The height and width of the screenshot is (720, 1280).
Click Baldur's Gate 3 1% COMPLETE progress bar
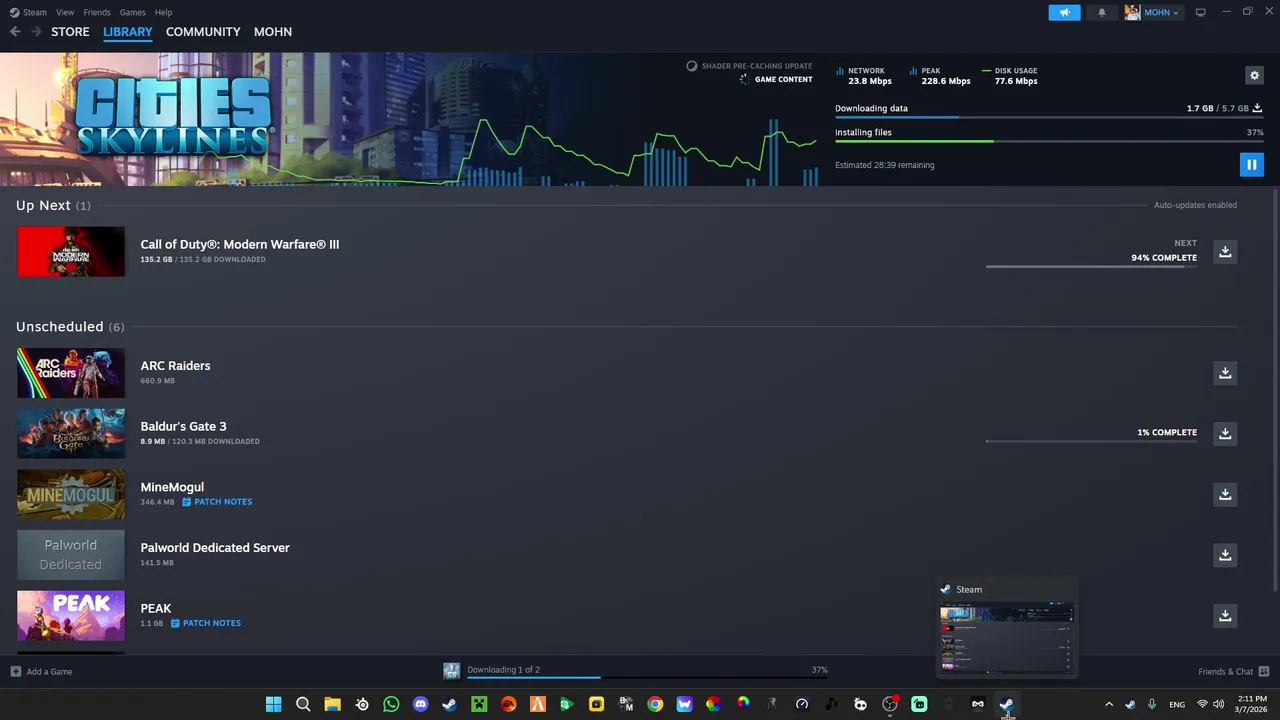(1091, 440)
